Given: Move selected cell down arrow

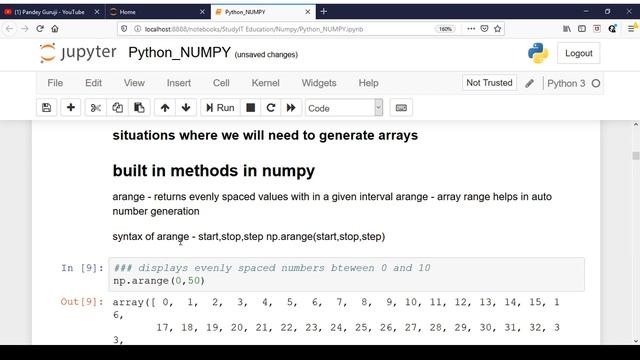Looking at the screenshot, I should pyautogui.click(x=186, y=108).
